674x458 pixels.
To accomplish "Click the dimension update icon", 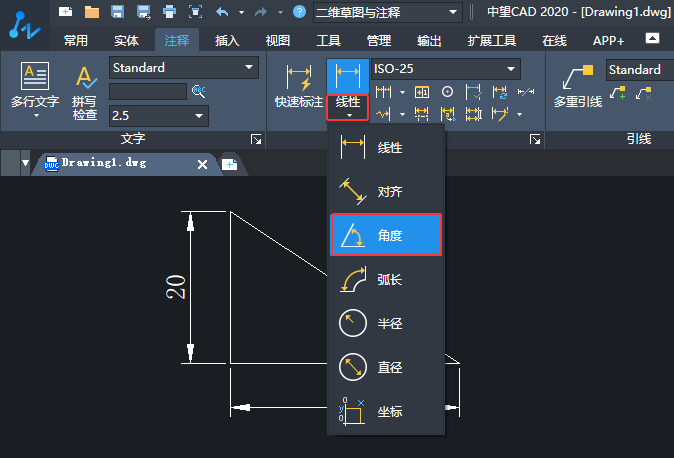I will (499, 92).
